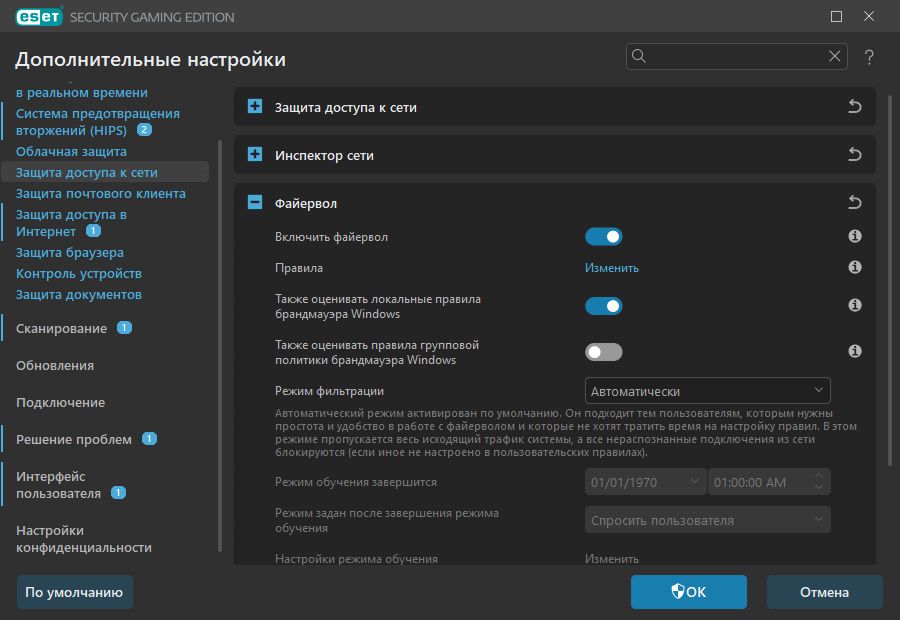Select Система предотвращения вторжений (HIPS) in sidebar
Image resolution: width=900 pixels, height=620 pixels.
(x=98, y=122)
